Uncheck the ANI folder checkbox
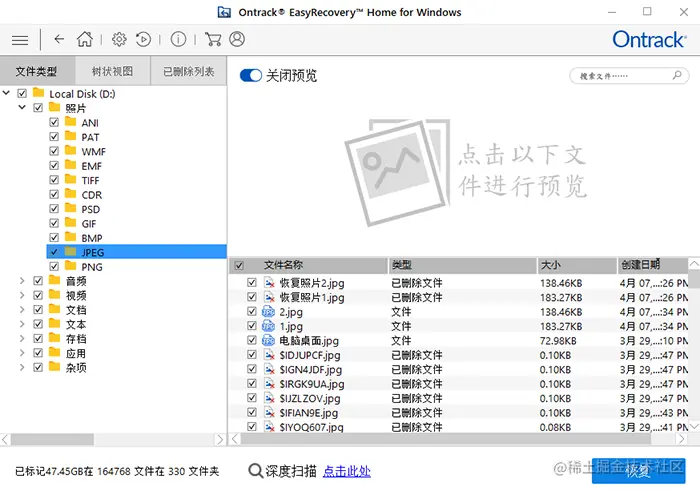The image size is (700, 491). (x=54, y=122)
